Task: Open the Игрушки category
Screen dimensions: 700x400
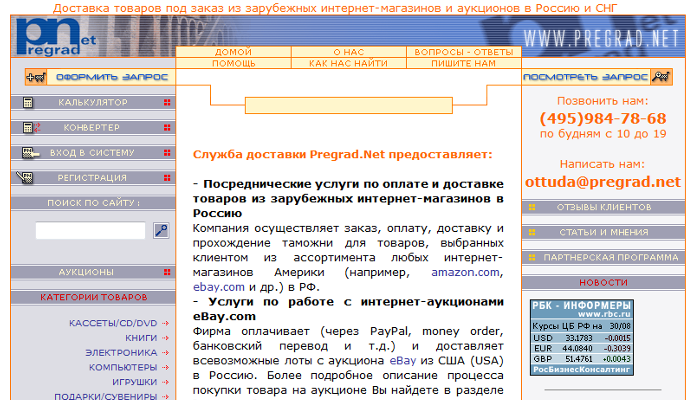Action: coord(134,382)
